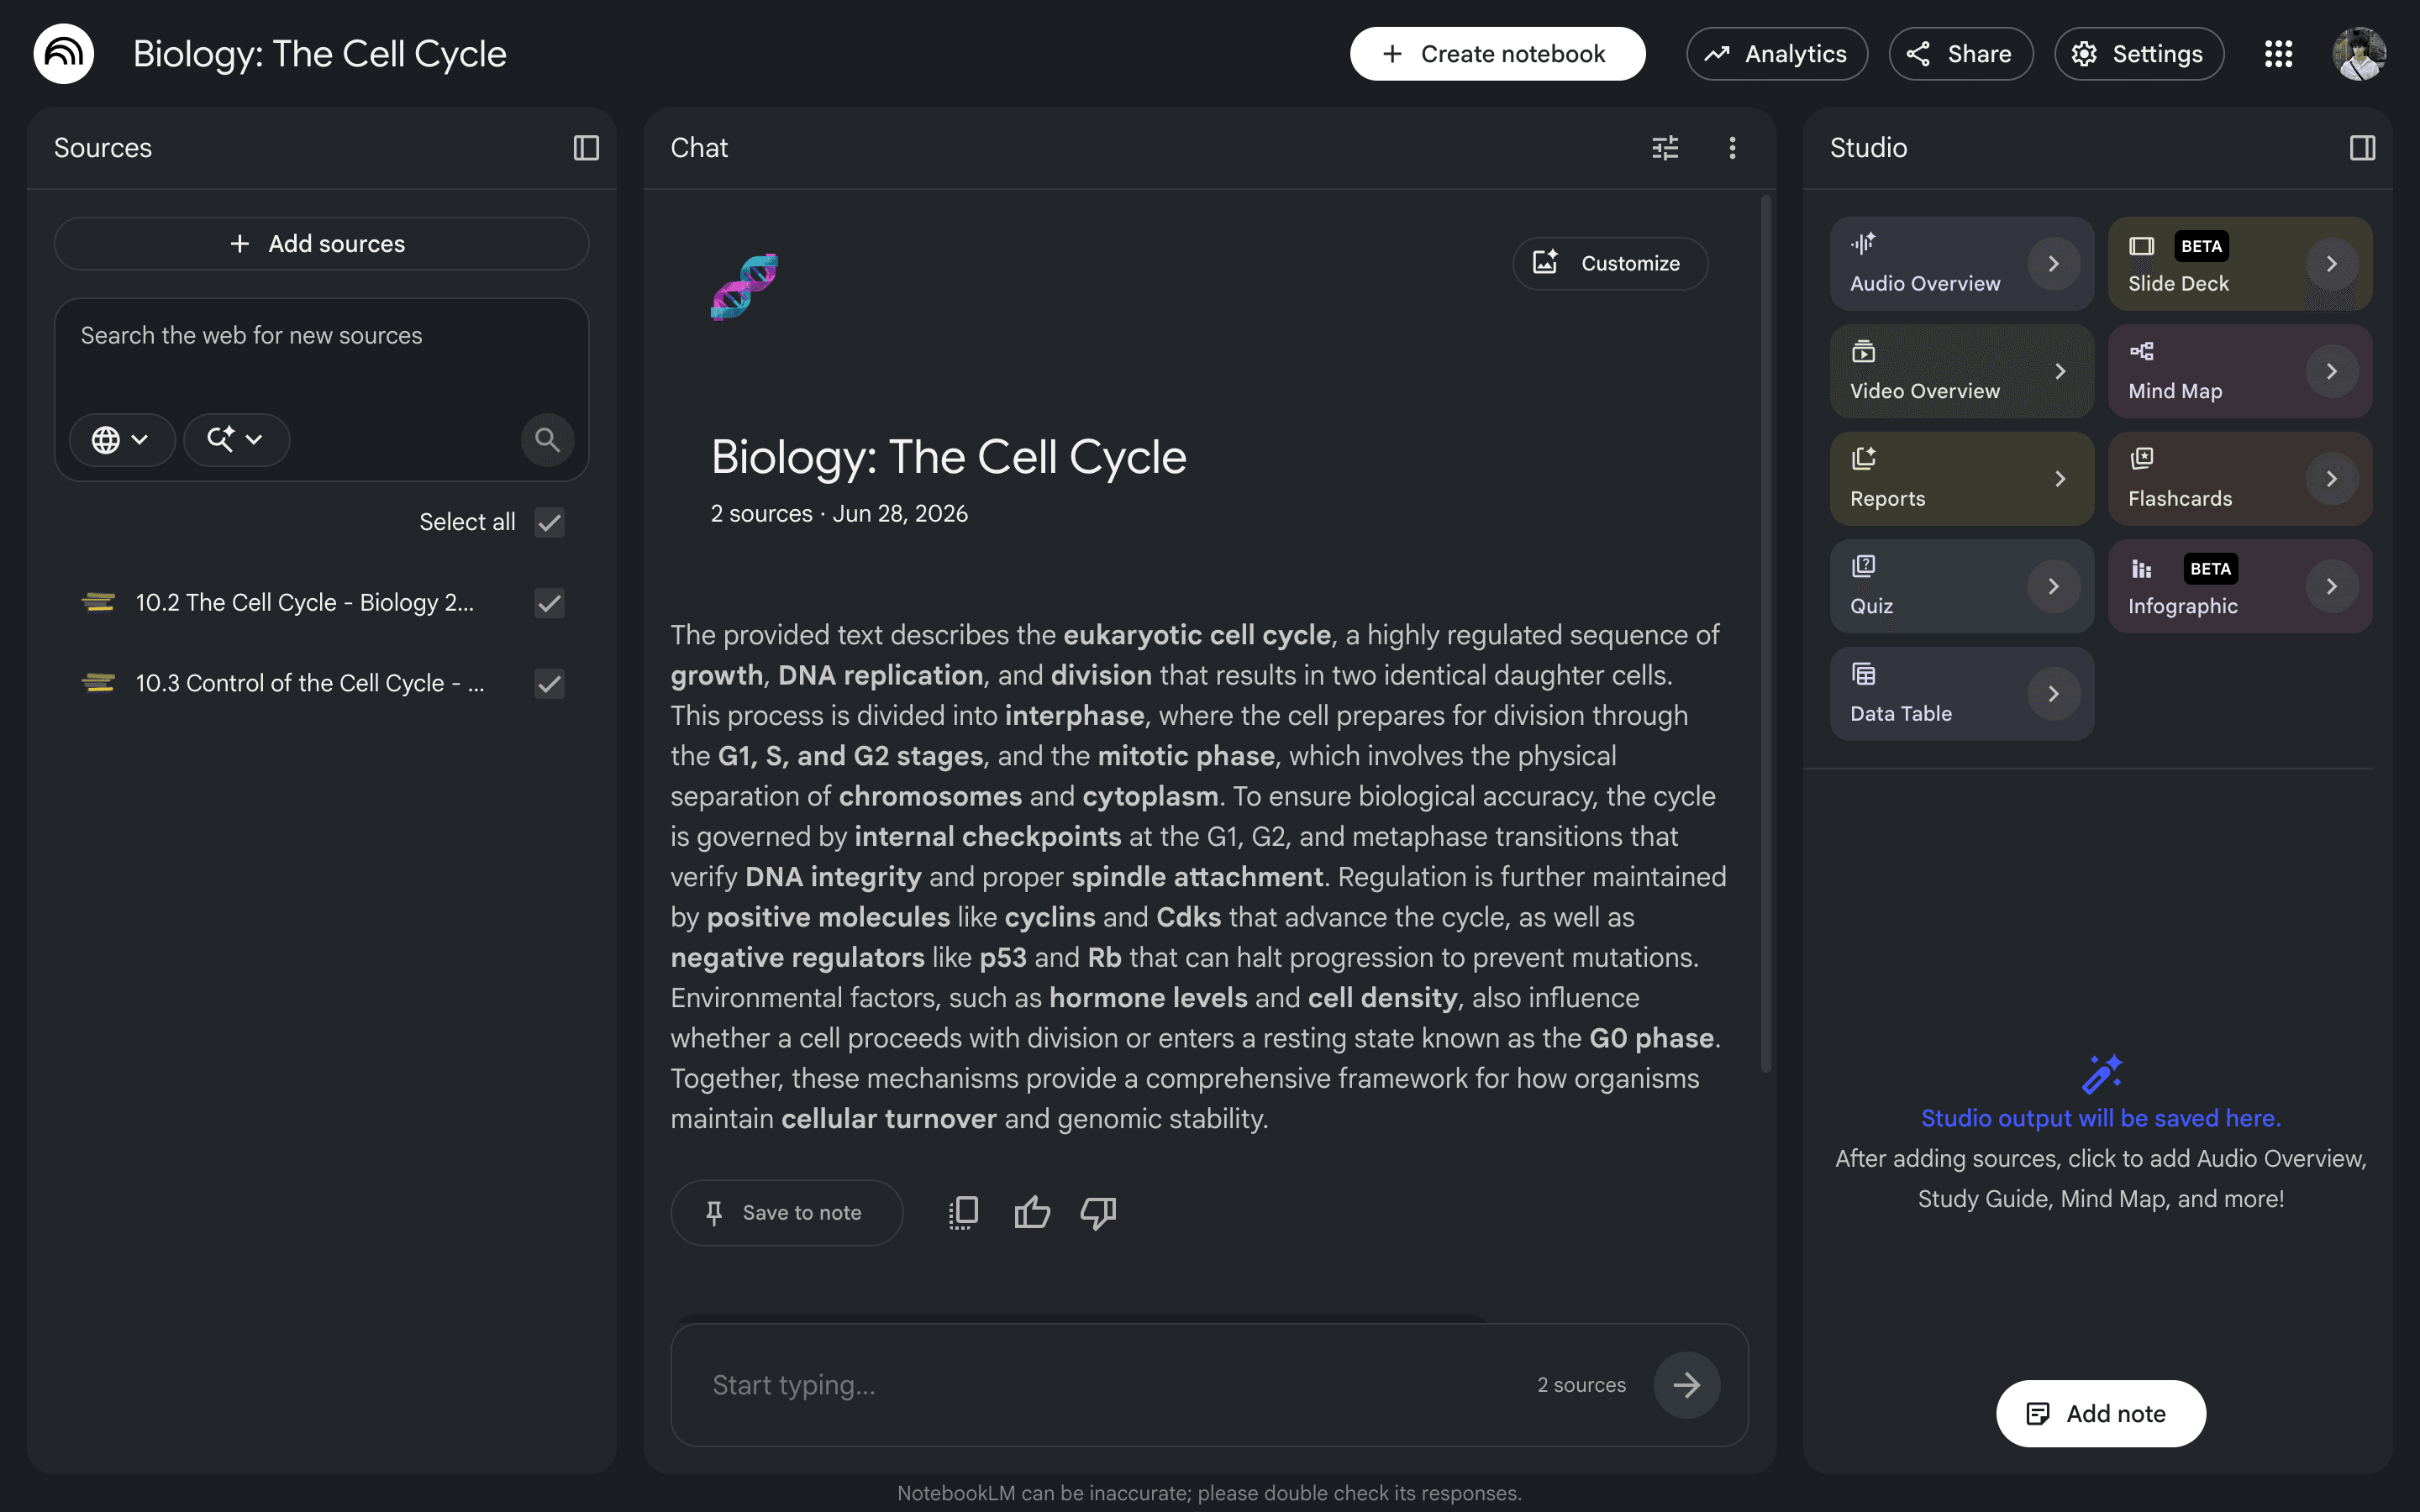Open the user profile avatar

pos(2359,54)
